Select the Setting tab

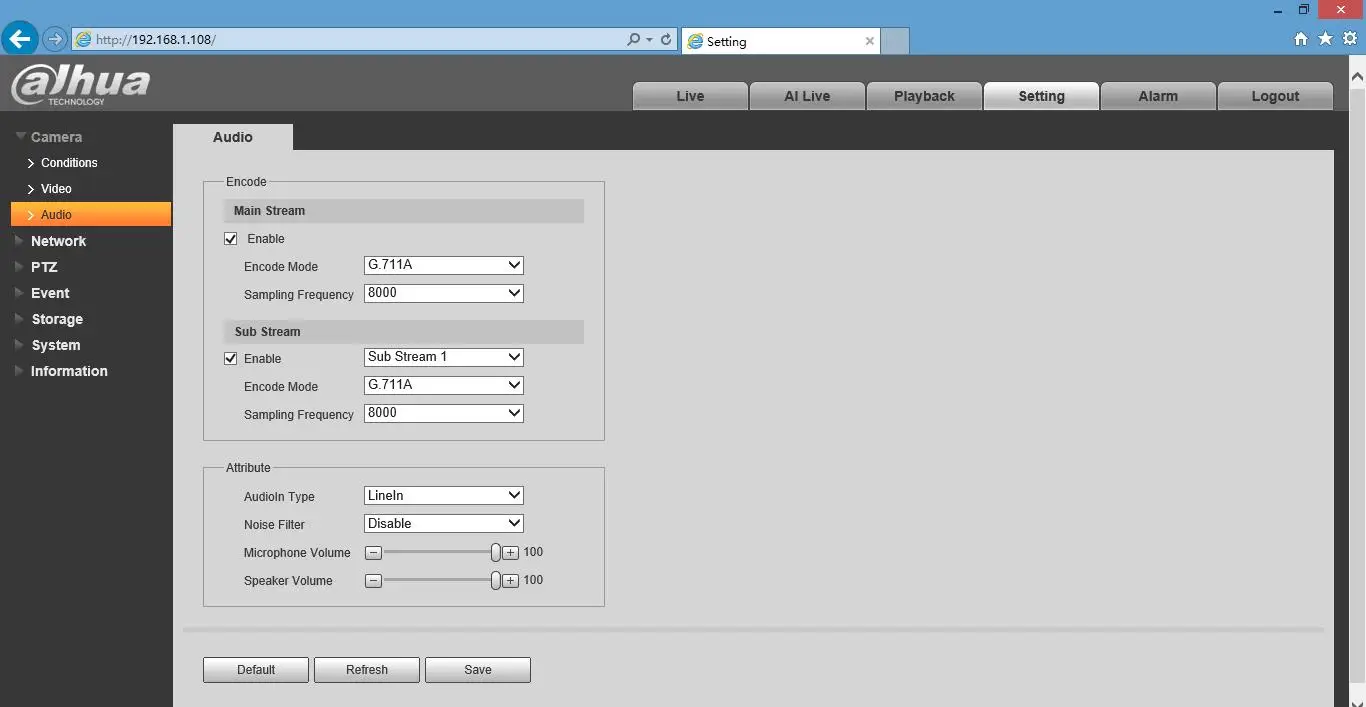[1041, 96]
